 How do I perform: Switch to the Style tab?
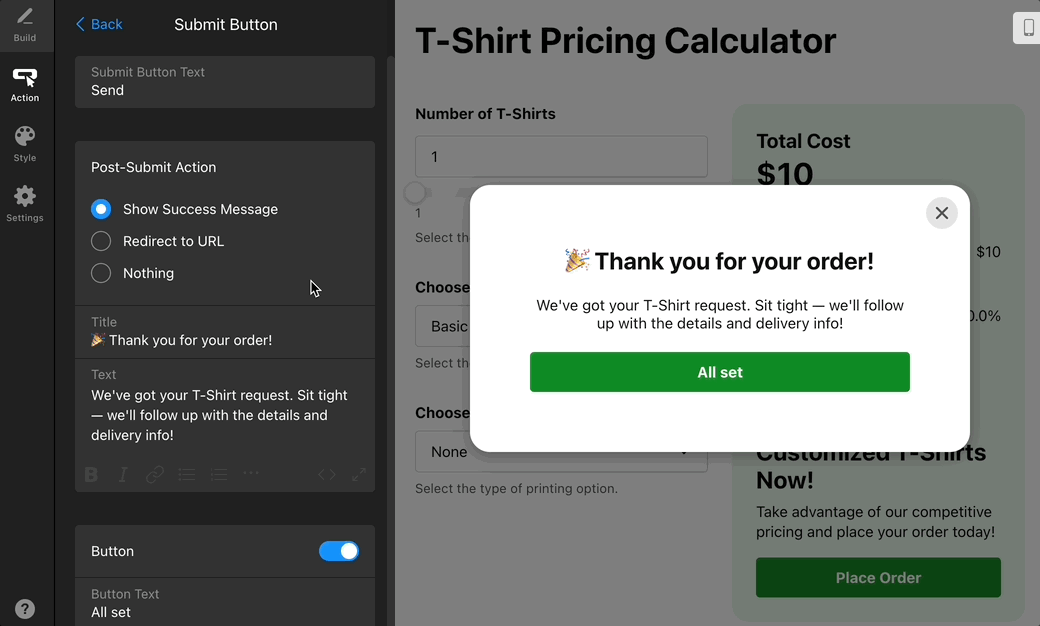click(x=25, y=143)
